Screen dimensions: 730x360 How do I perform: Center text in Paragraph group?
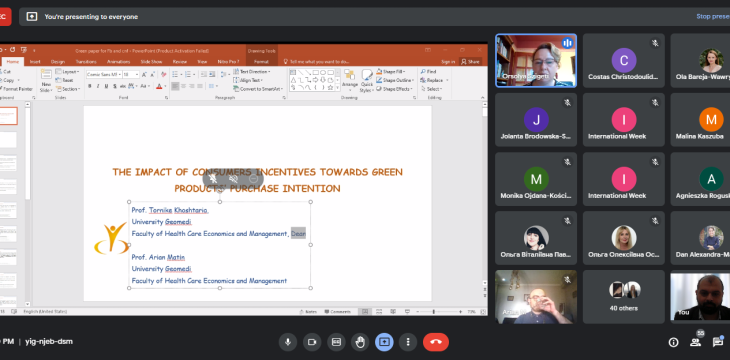pyautogui.click(x=183, y=86)
